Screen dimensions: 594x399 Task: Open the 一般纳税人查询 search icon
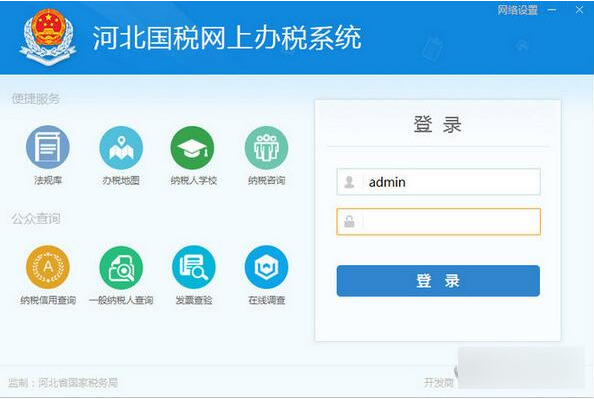[x=121, y=268]
